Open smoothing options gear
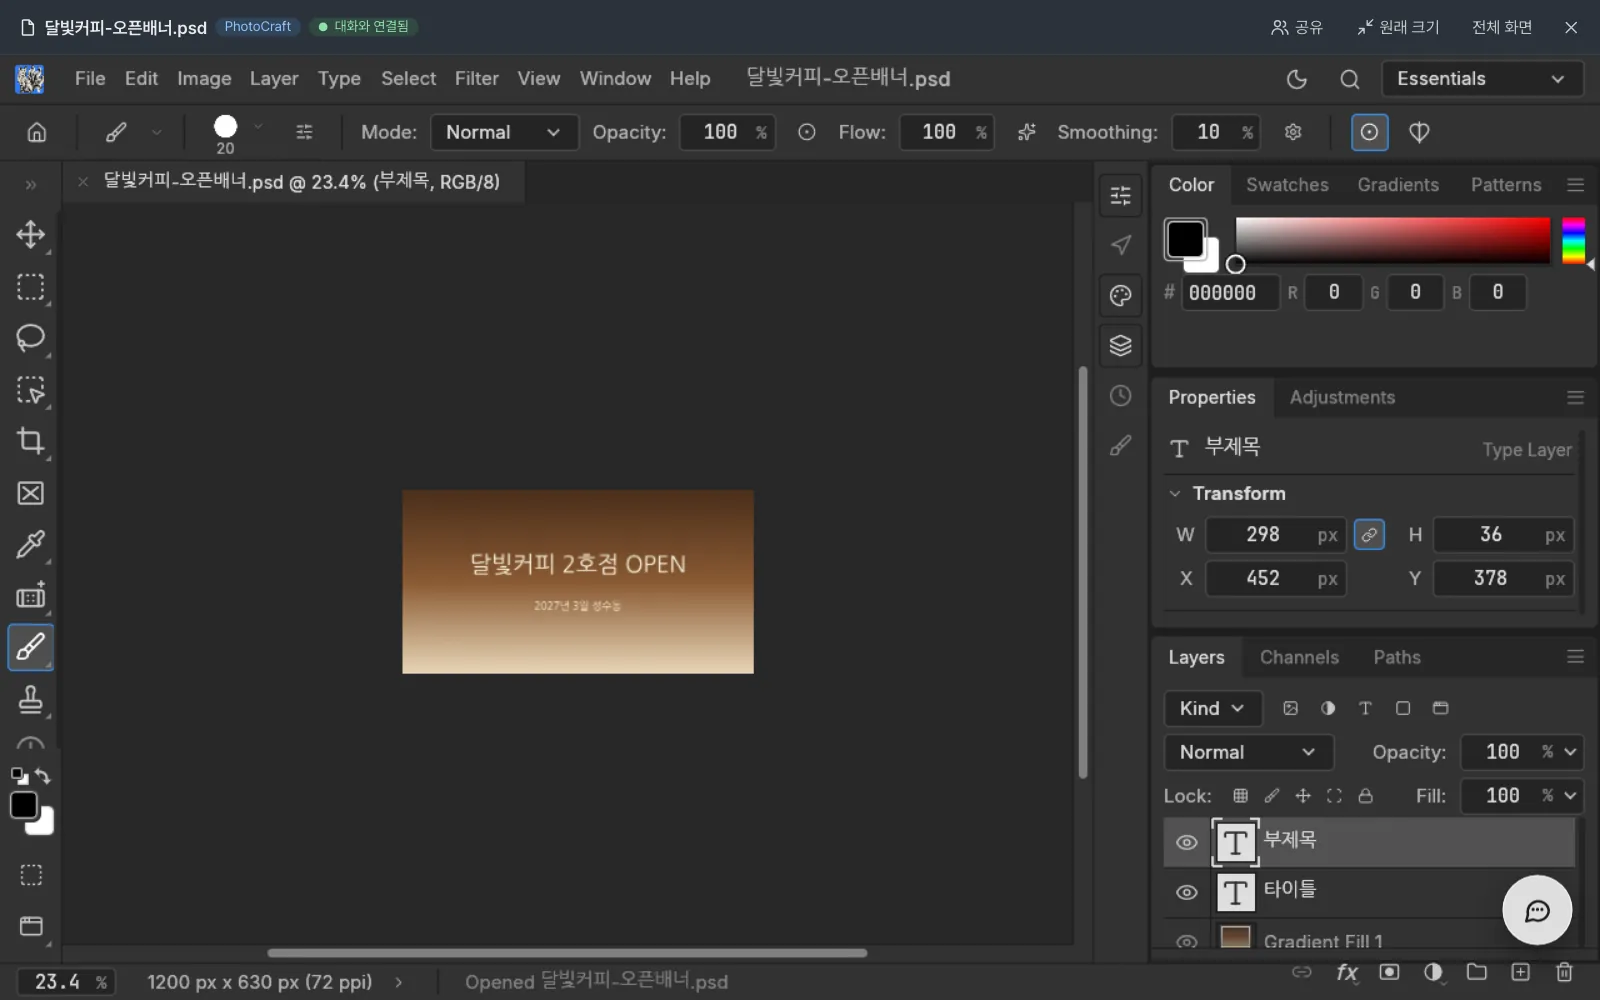The width and height of the screenshot is (1600, 1000). pyautogui.click(x=1293, y=132)
